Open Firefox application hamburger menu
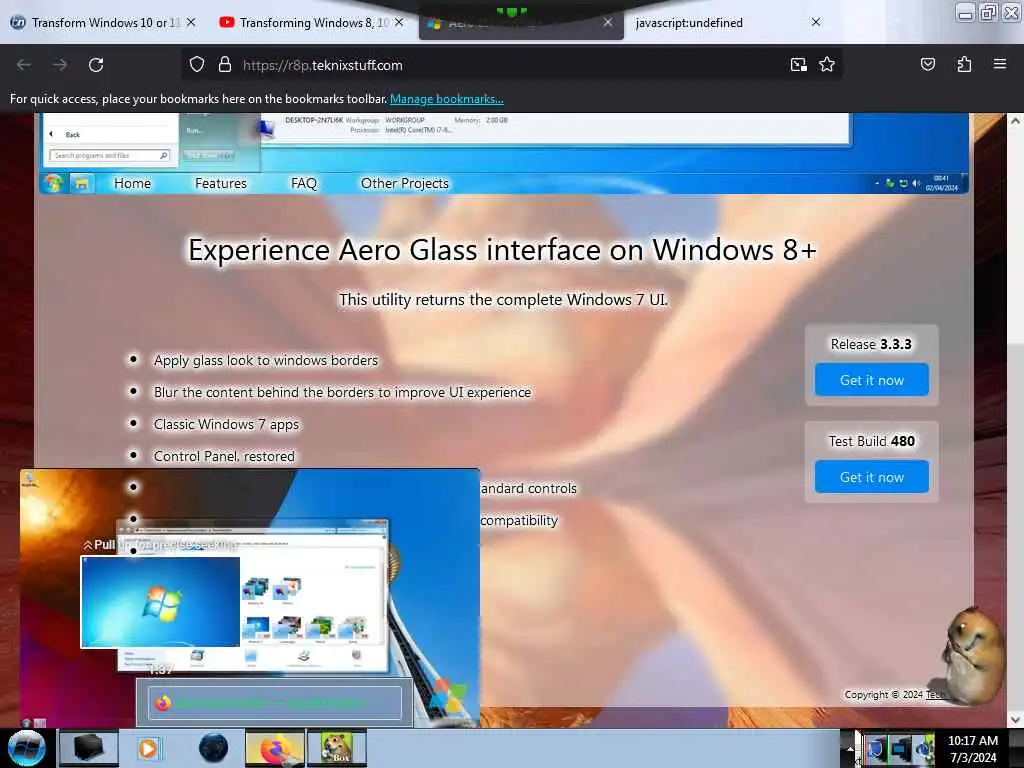The height and width of the screenshot is (768, 1024). click(999, 65)
